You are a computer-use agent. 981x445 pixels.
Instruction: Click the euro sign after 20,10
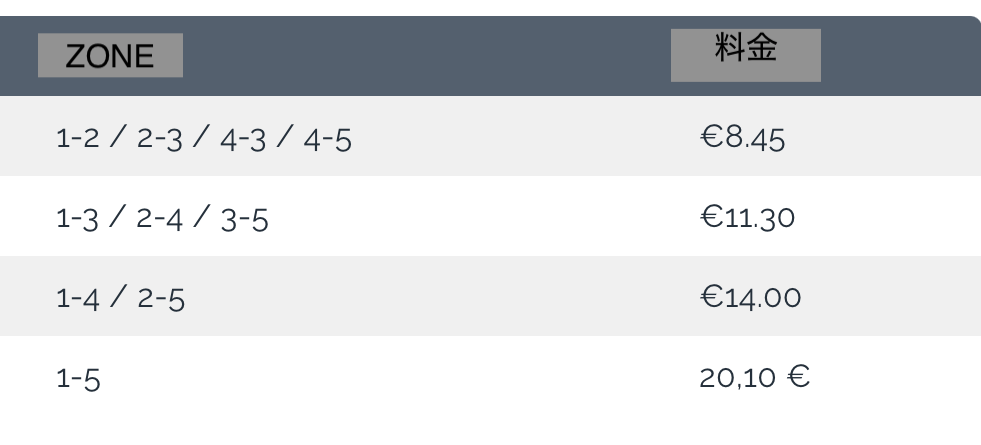(798, 376)
